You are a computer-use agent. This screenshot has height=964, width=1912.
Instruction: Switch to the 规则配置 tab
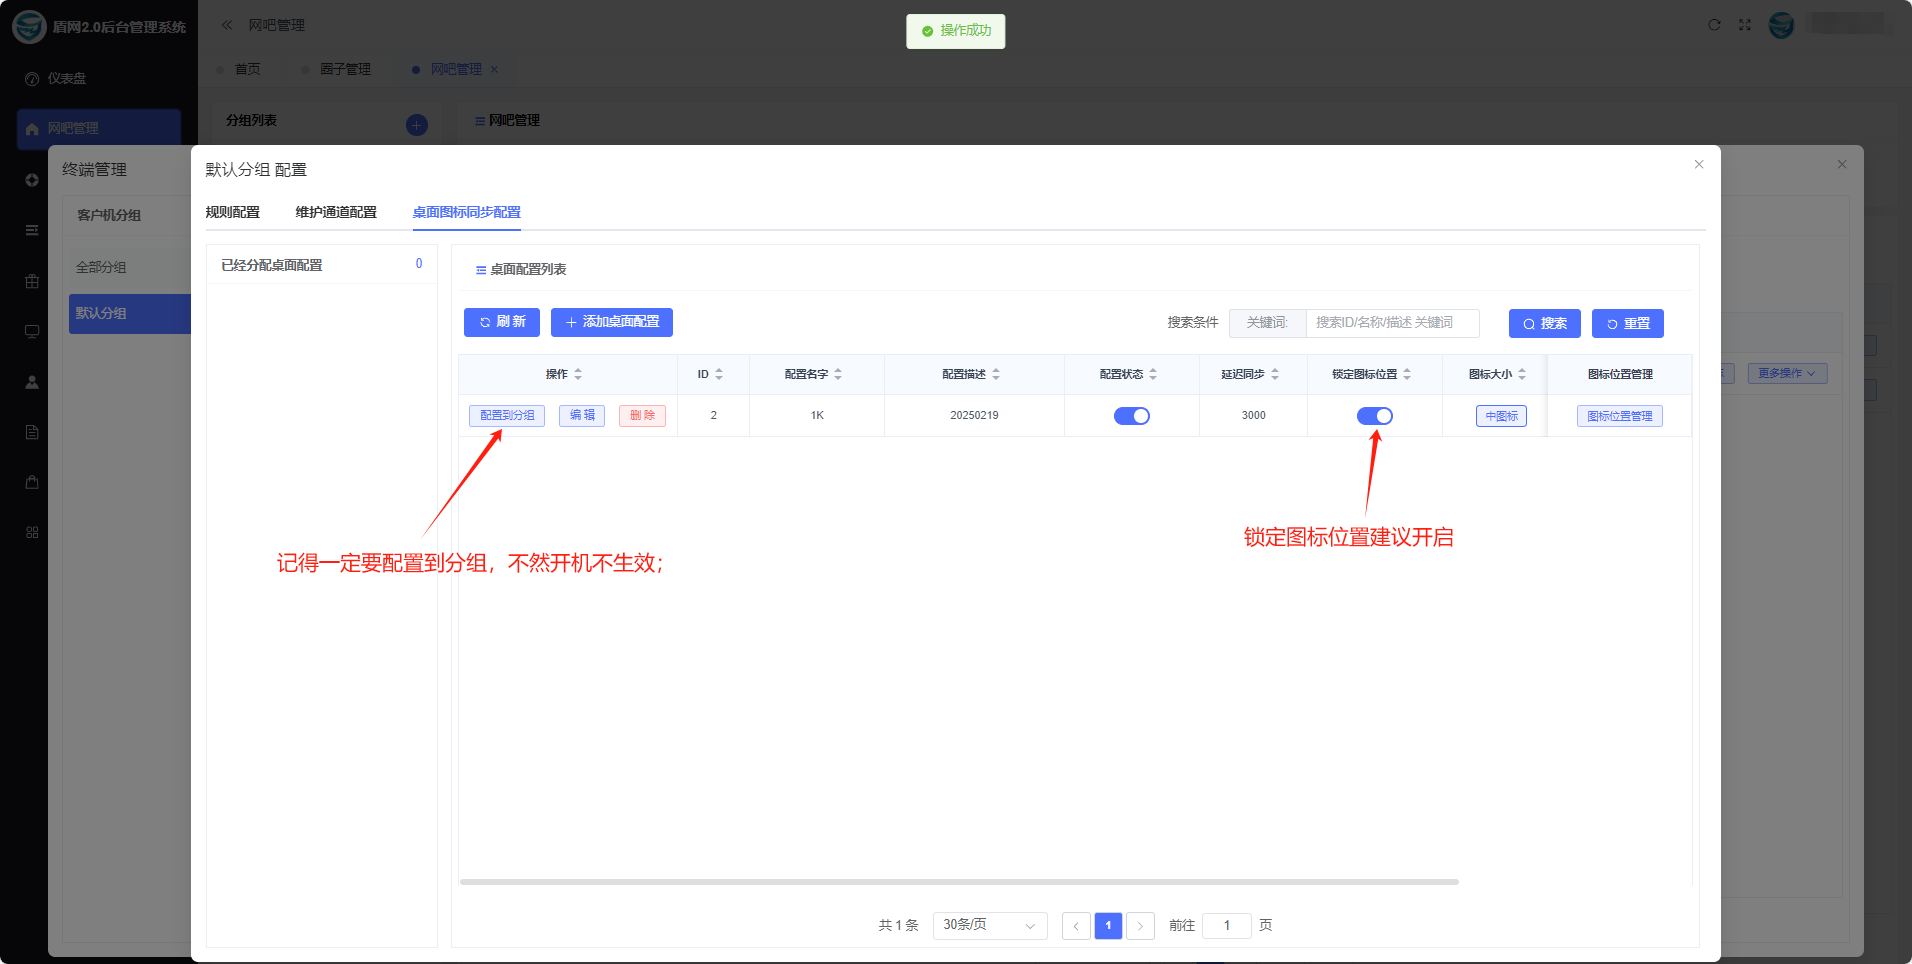(x=232, y=212)
